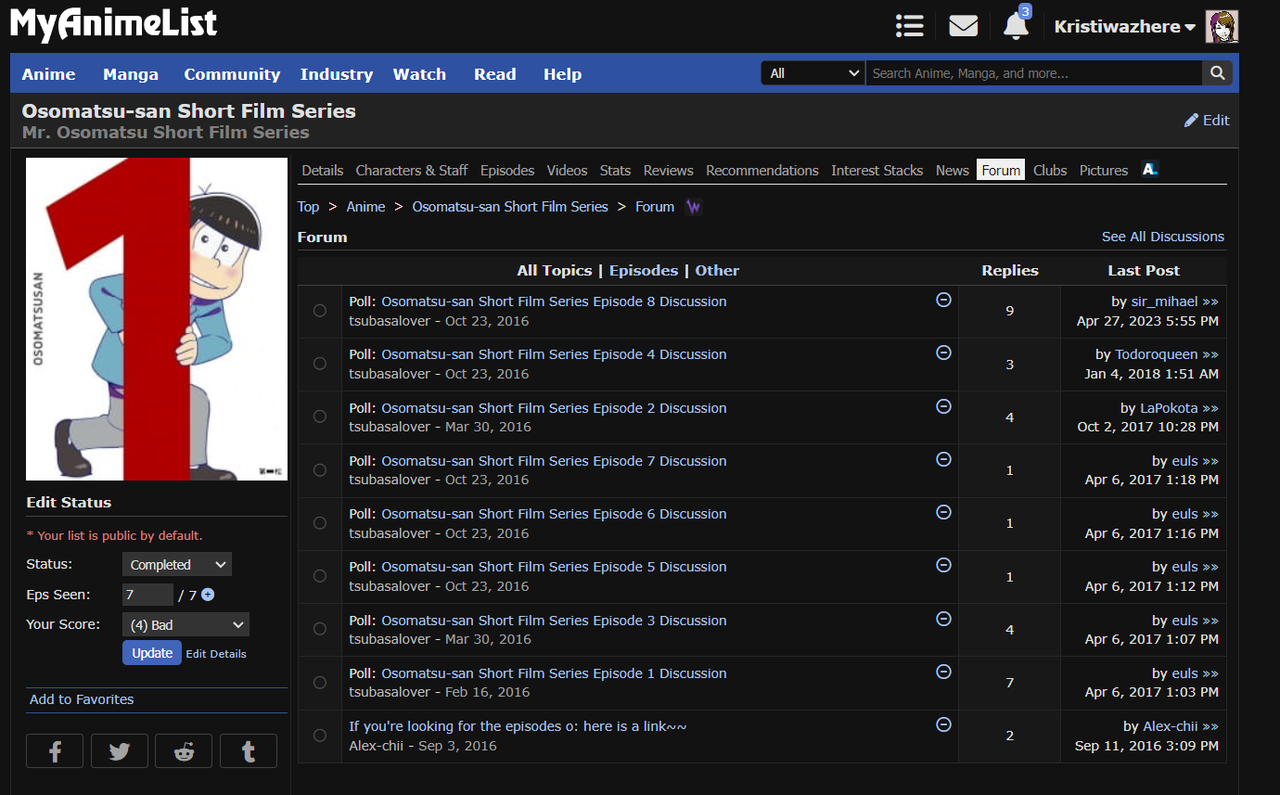
Task: Open the Watch navigation menu
Action: 419,74
